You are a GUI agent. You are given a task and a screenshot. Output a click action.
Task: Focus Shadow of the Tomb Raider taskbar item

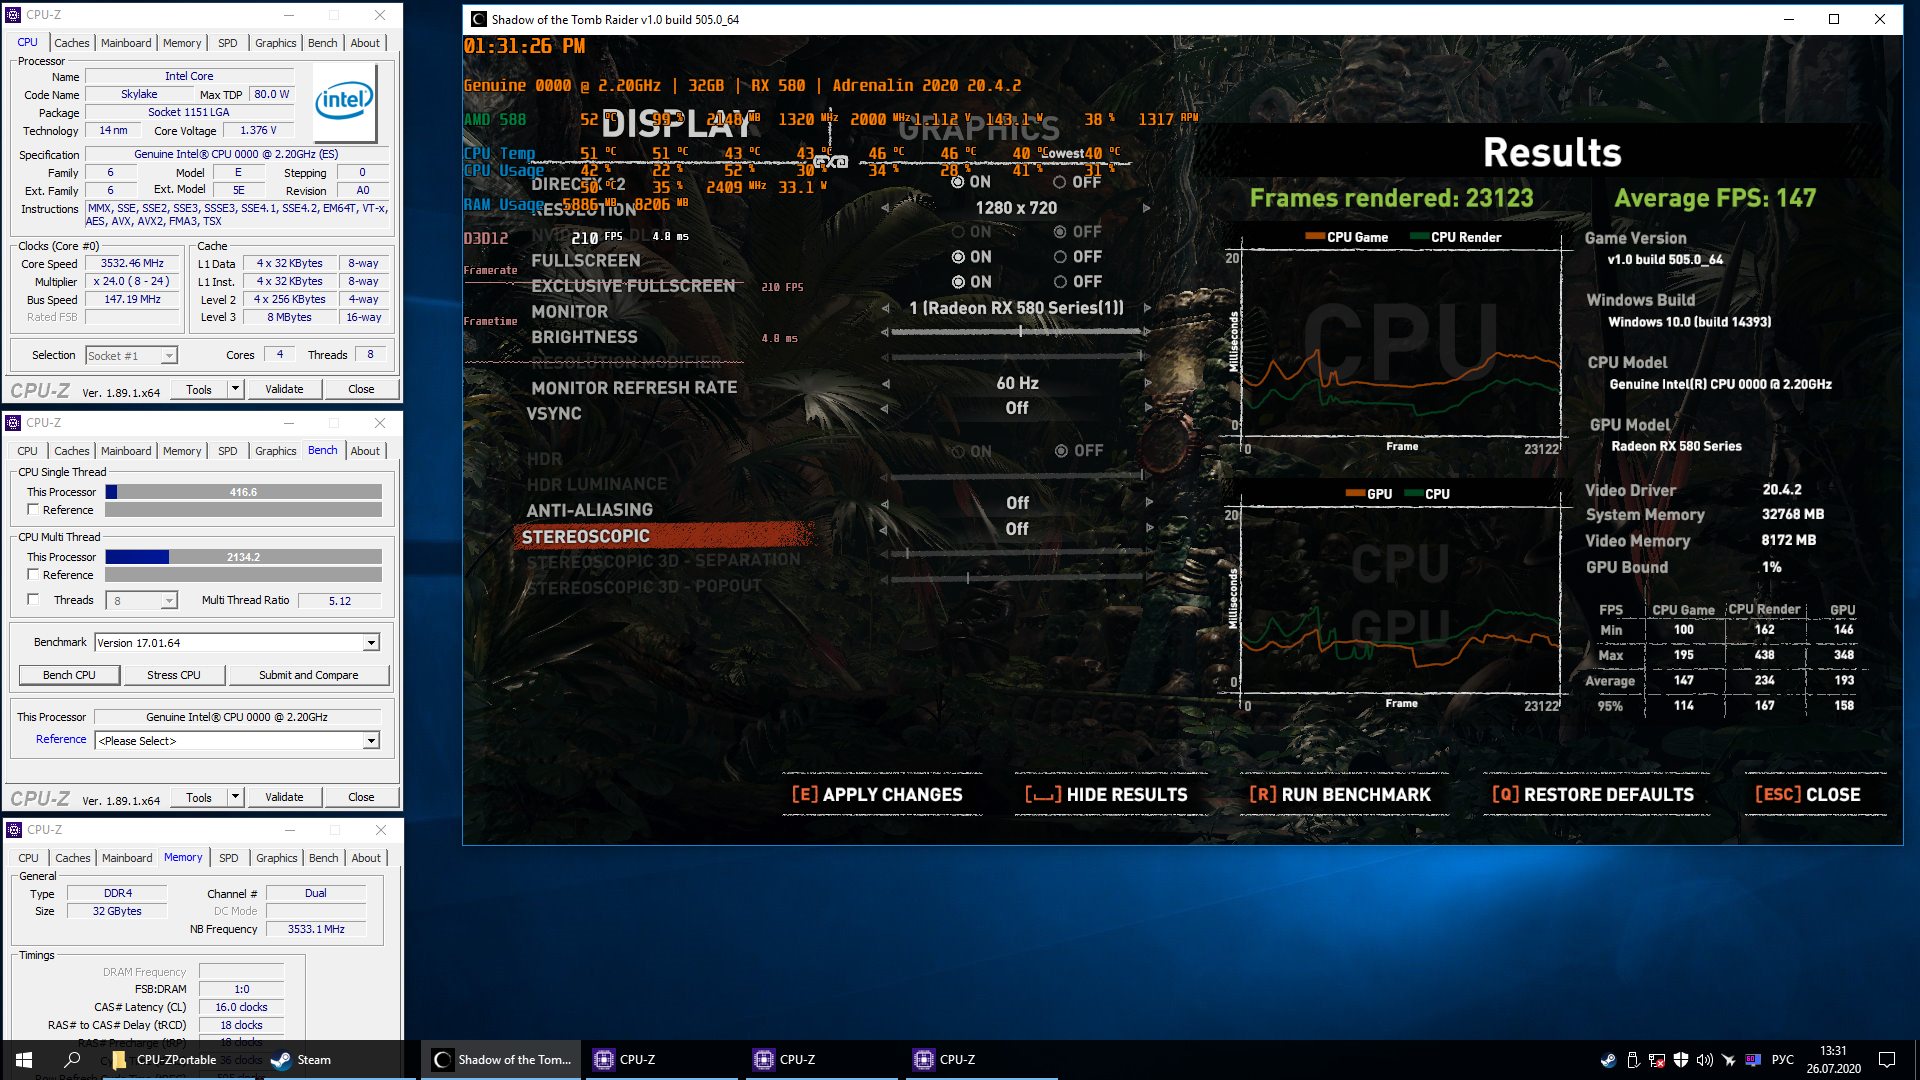point(503,1060)
